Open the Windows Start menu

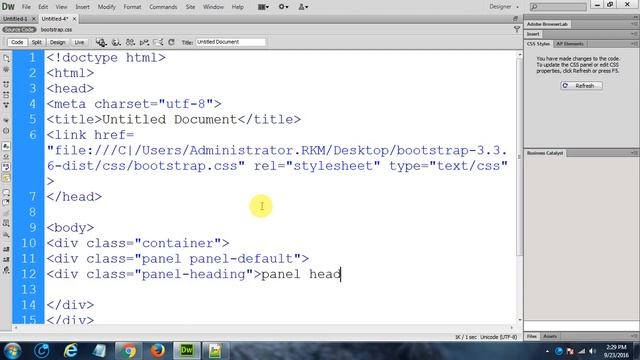12,351
